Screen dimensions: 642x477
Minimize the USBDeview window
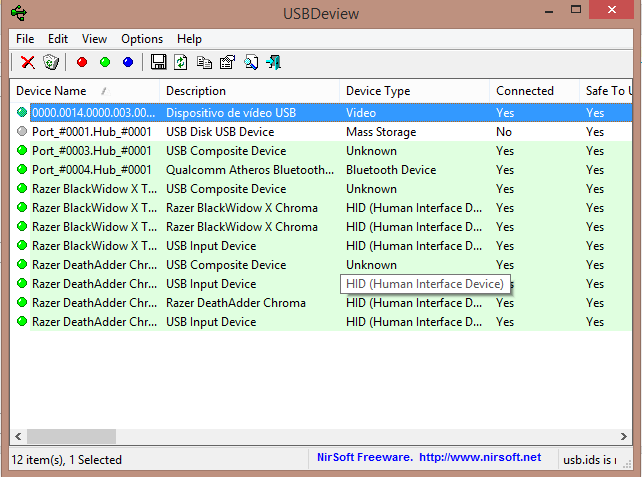[549, 10]
